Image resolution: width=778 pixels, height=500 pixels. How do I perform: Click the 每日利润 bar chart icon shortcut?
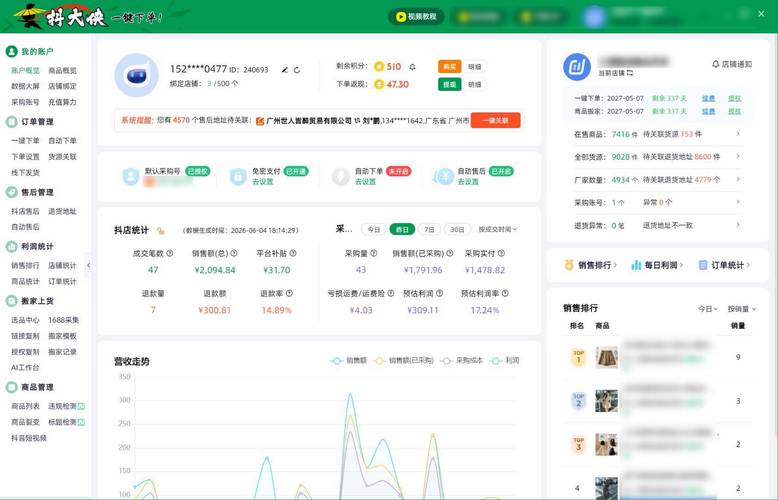tap(636, 265)
